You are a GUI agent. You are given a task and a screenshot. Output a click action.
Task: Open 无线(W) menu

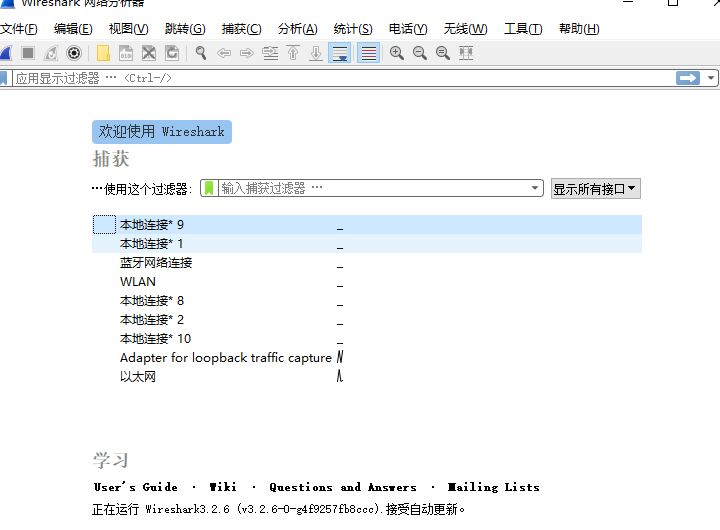point(466,29)
